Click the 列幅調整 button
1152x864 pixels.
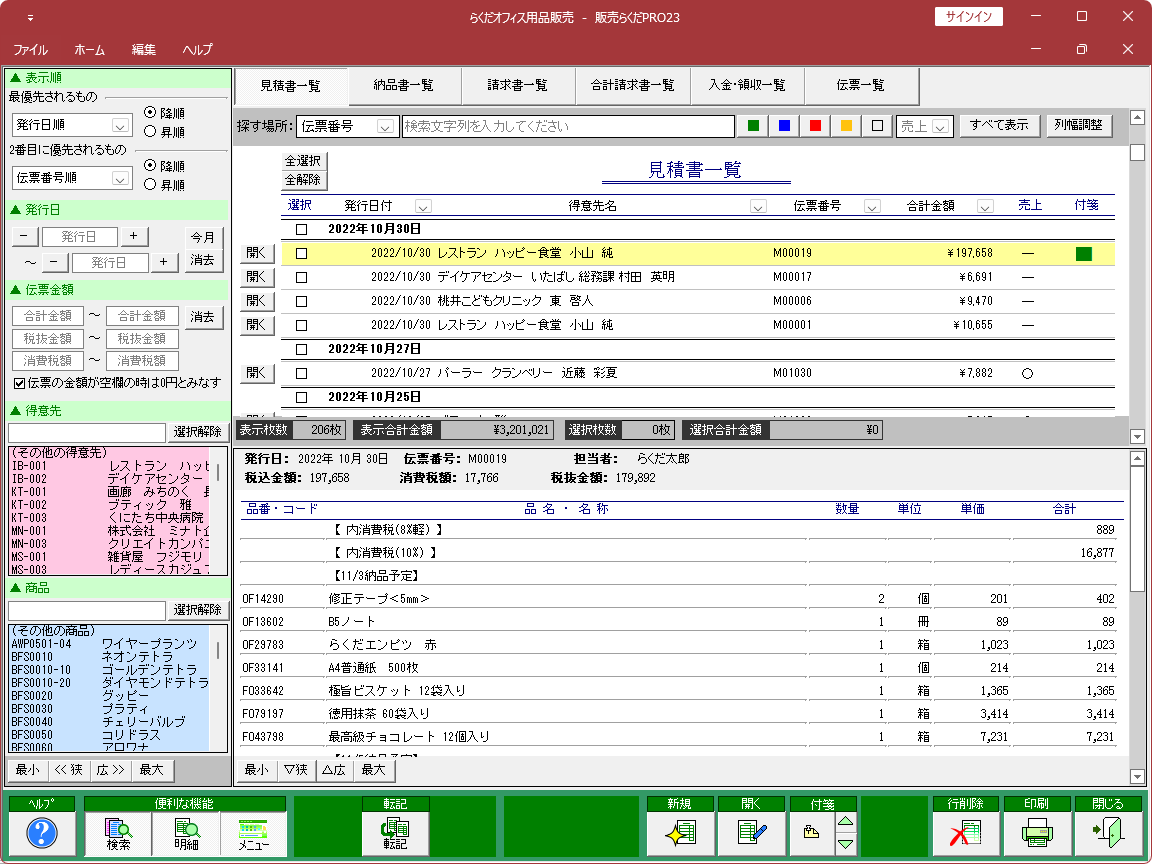coord(1078,126)
